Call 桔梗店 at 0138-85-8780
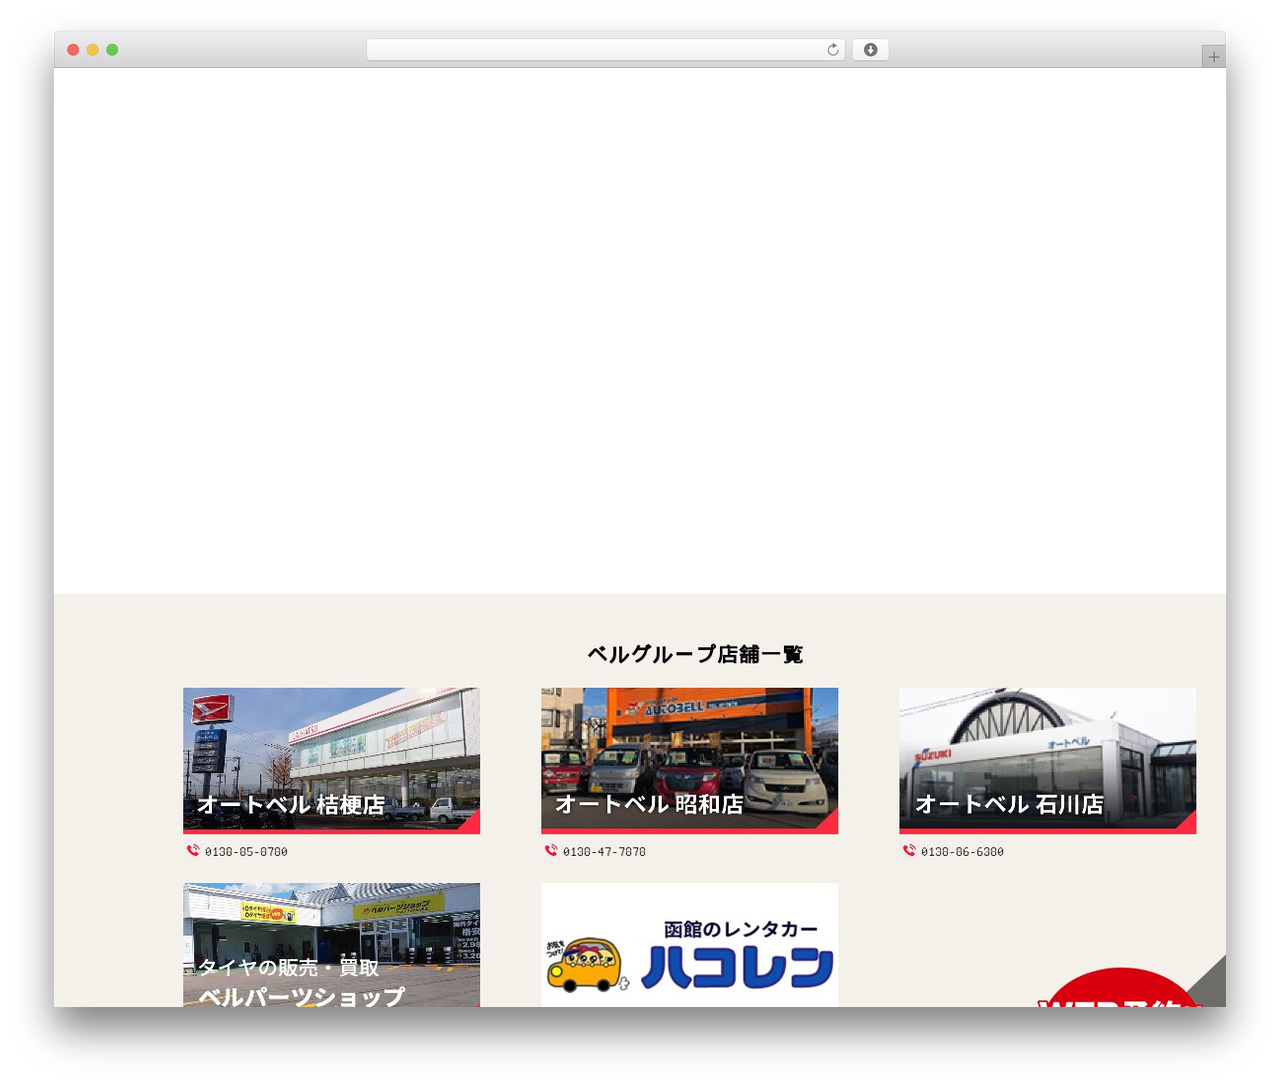 (246, 852)
